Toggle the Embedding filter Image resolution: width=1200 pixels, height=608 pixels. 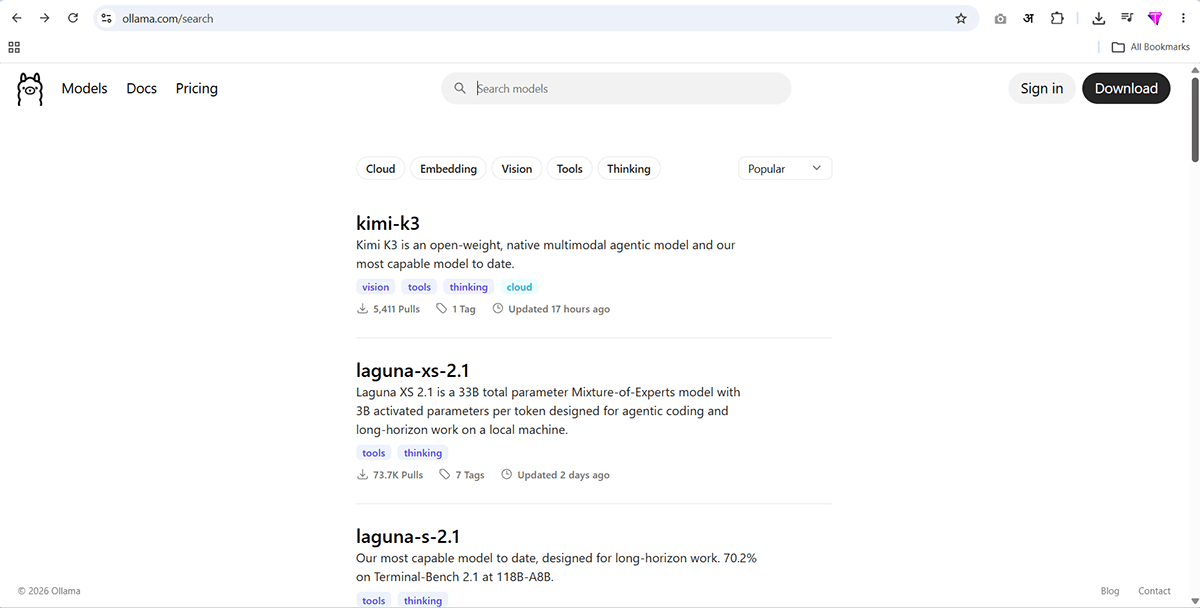pyautogui.click(x=448, y=169)
